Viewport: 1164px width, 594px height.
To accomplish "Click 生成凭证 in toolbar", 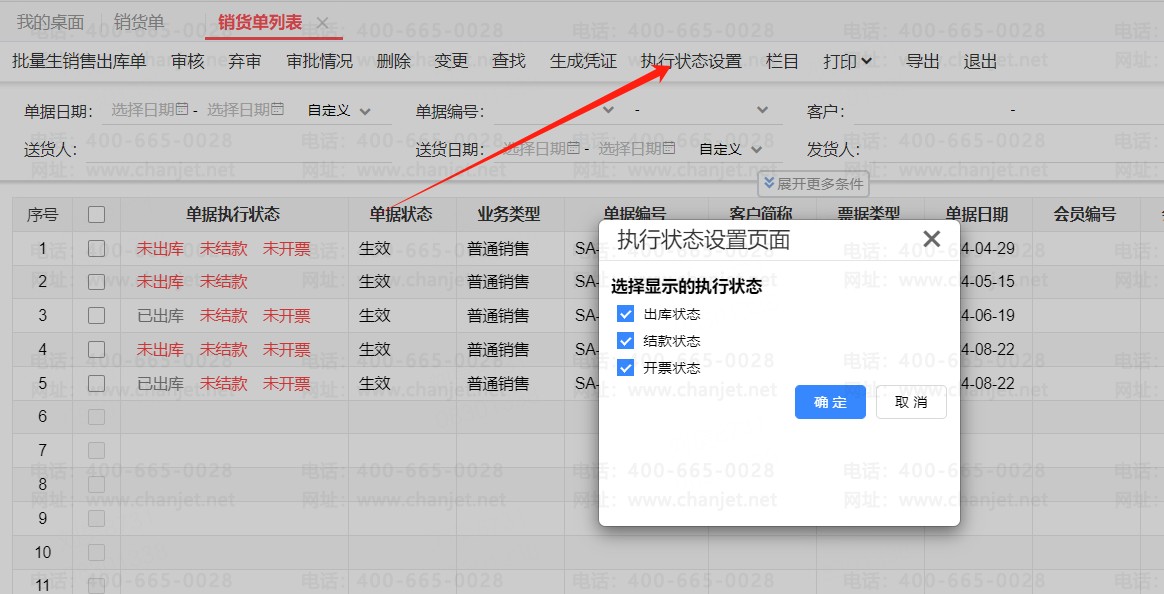I will pyautogui.click(x=583, y=62).
